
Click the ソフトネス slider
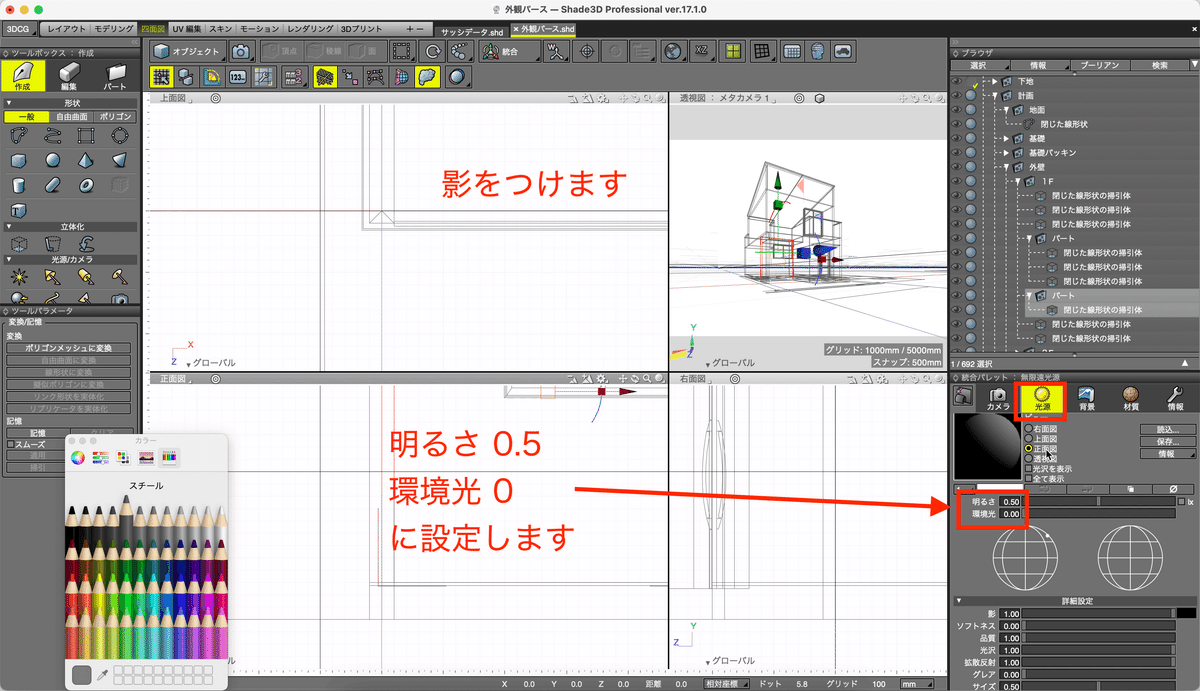[1099, 626]
